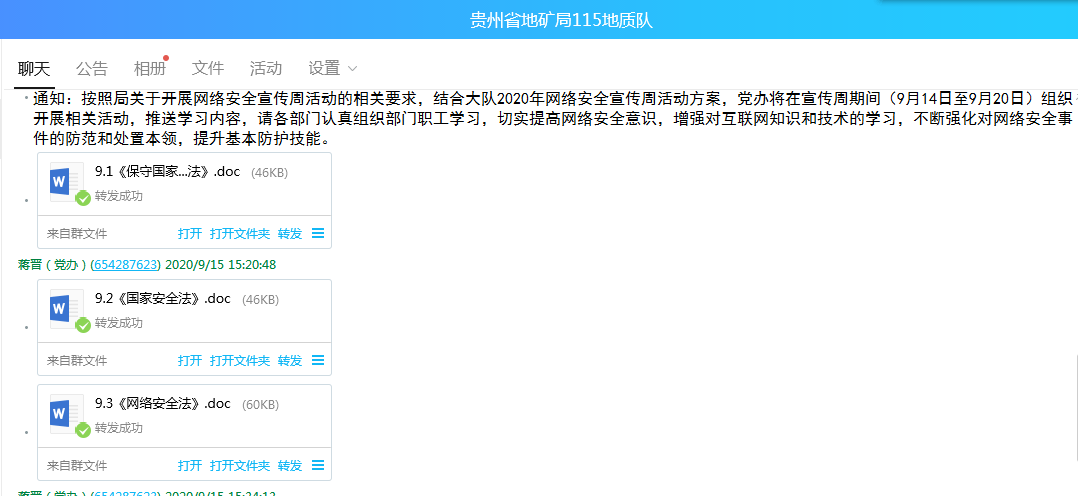Image resolution: width=1078 pixels, height=496 pixels.
Task: Click the red notification dot on 相册
Action: coord(166,58)
